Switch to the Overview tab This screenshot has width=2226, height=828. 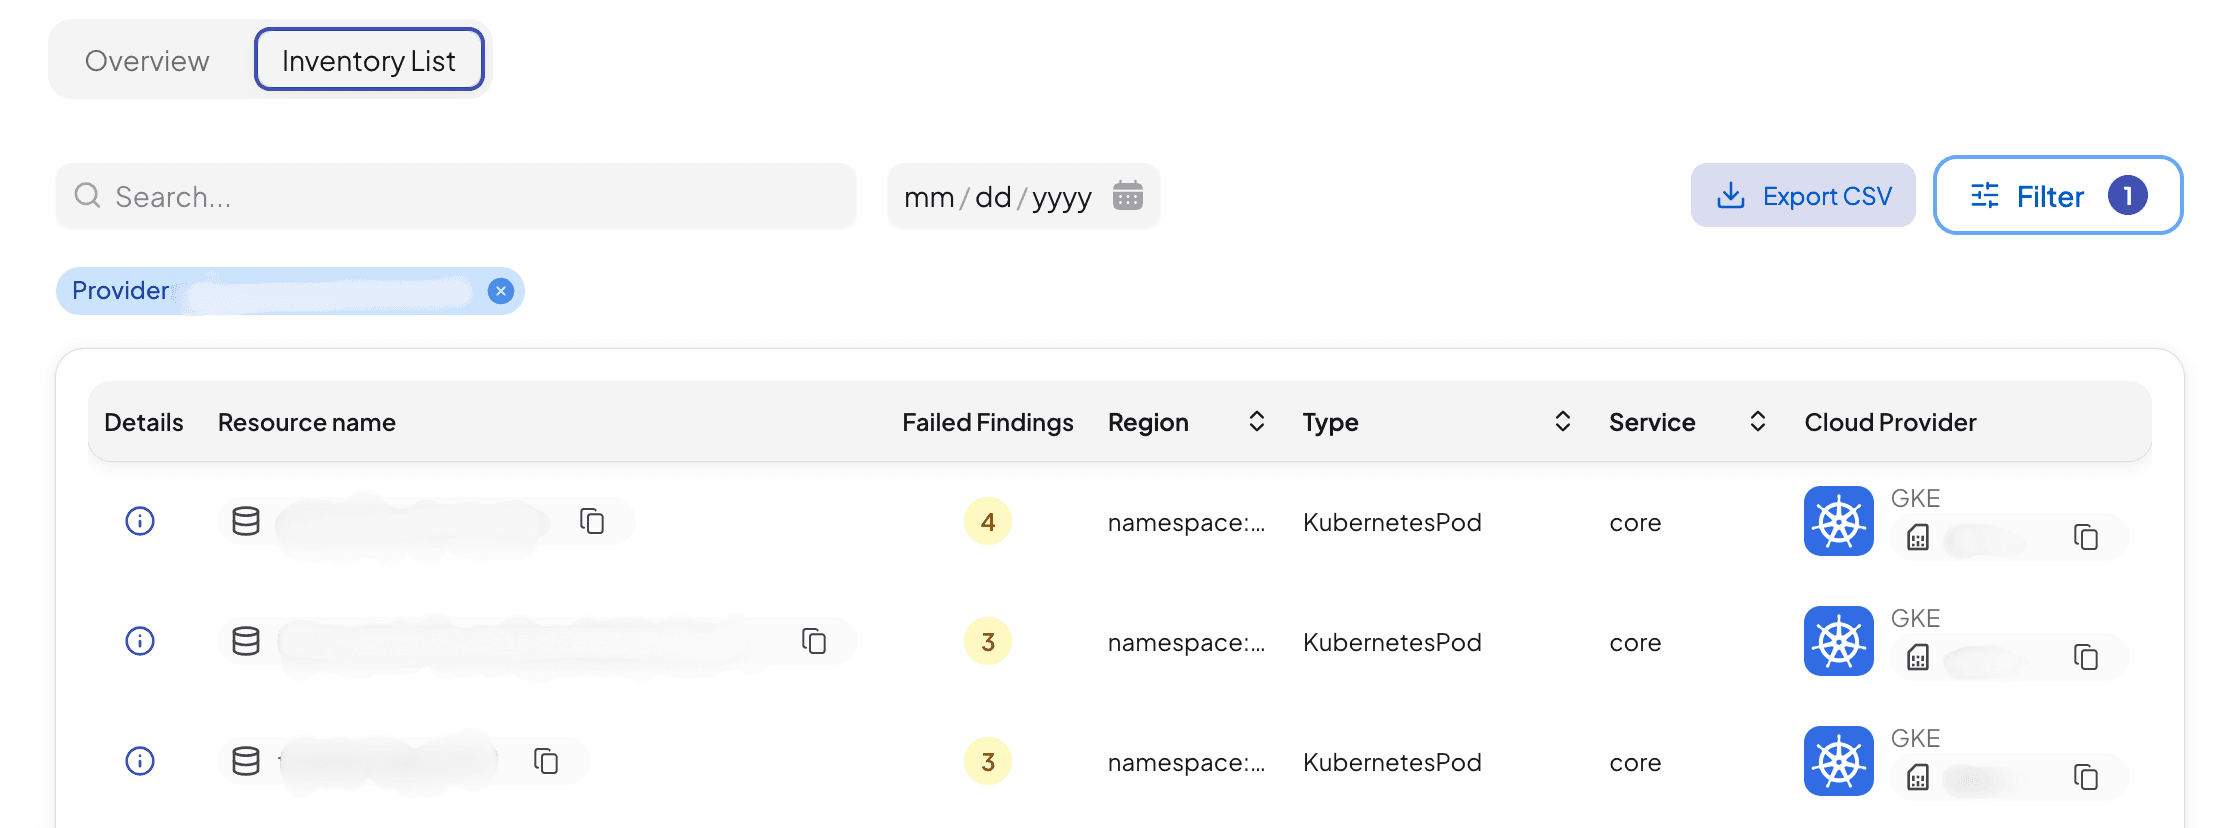pos(147,61)
